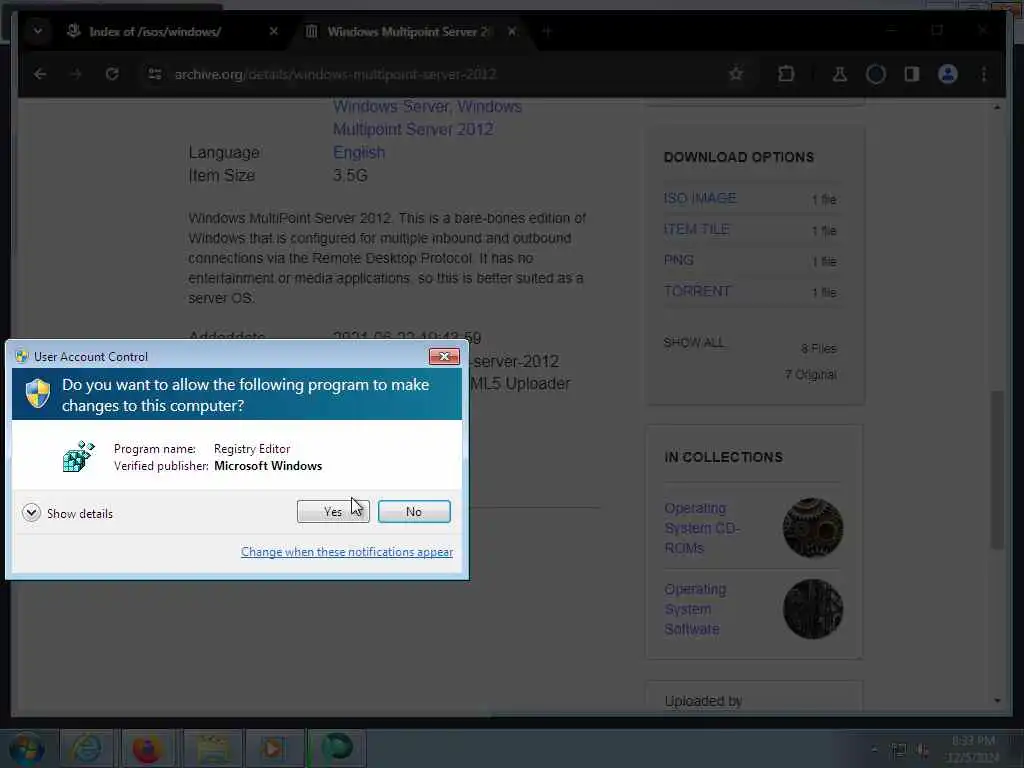Launch Internet Explorer from taskbar

coord(86,749)
